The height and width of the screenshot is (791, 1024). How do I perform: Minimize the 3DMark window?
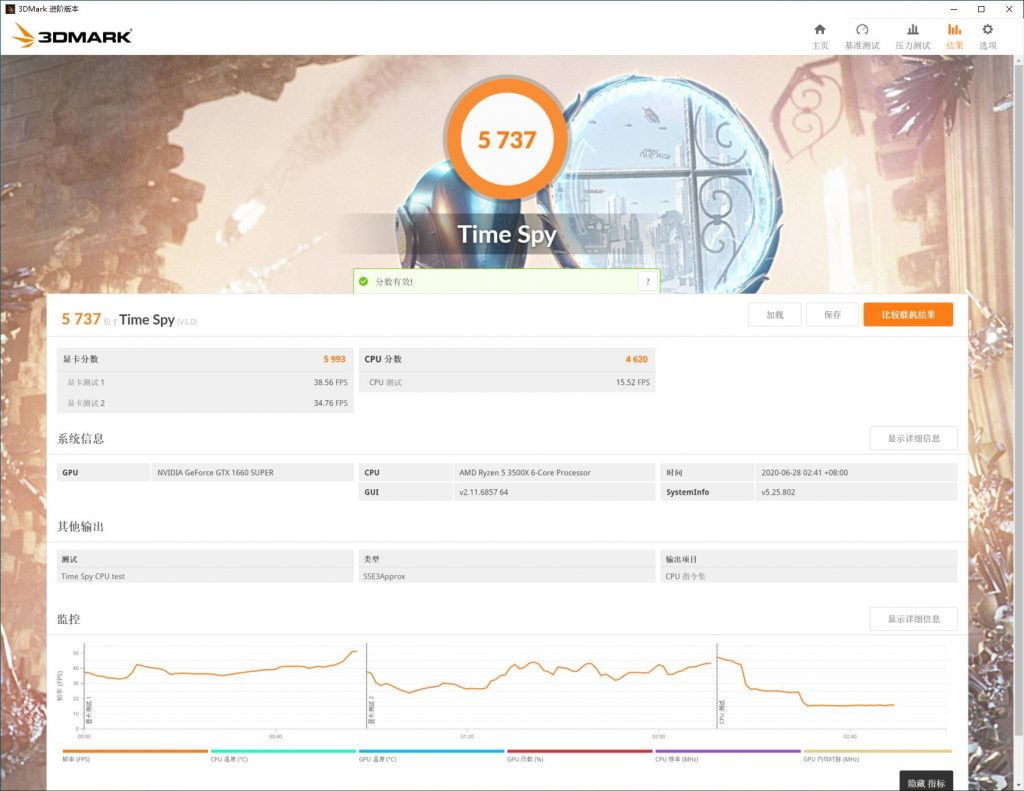[954, 9]
